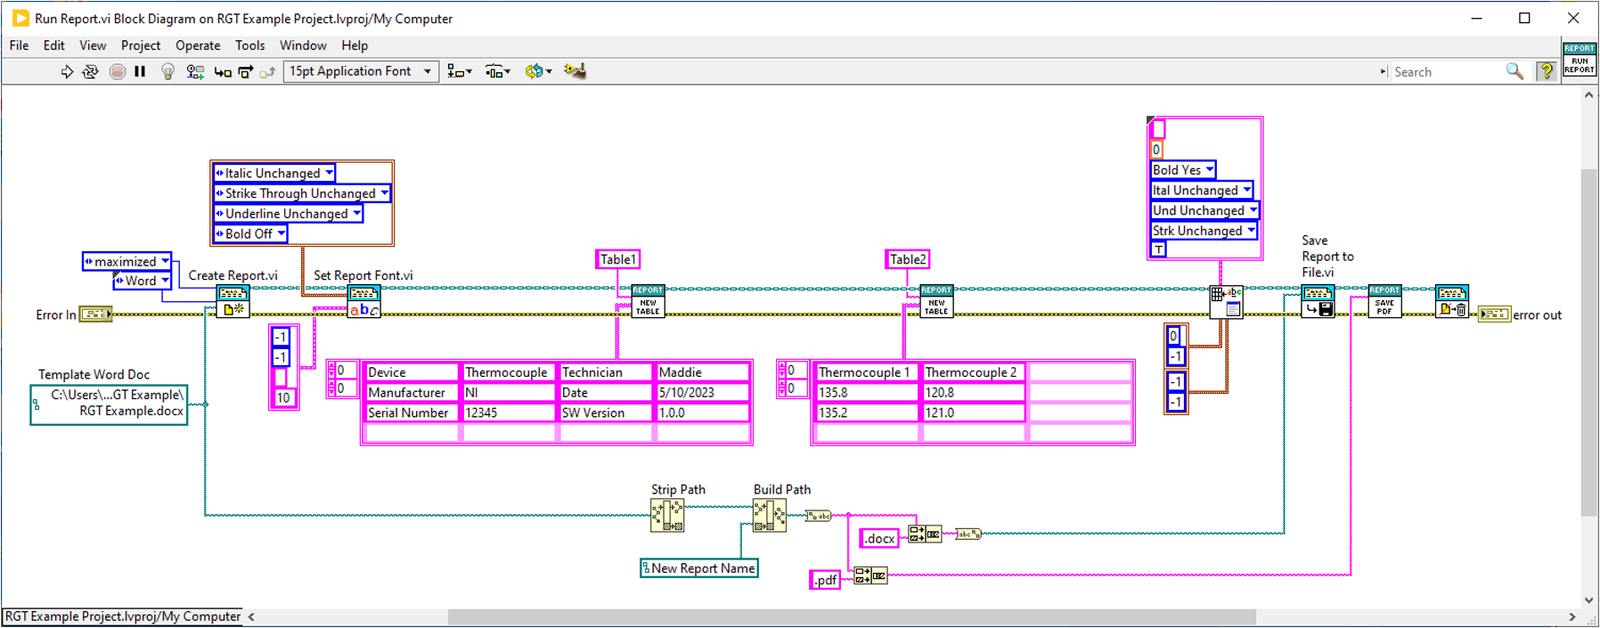Open Align Objects dropdown
This screenshot has width=1600, height=628.
pos(460,71)
